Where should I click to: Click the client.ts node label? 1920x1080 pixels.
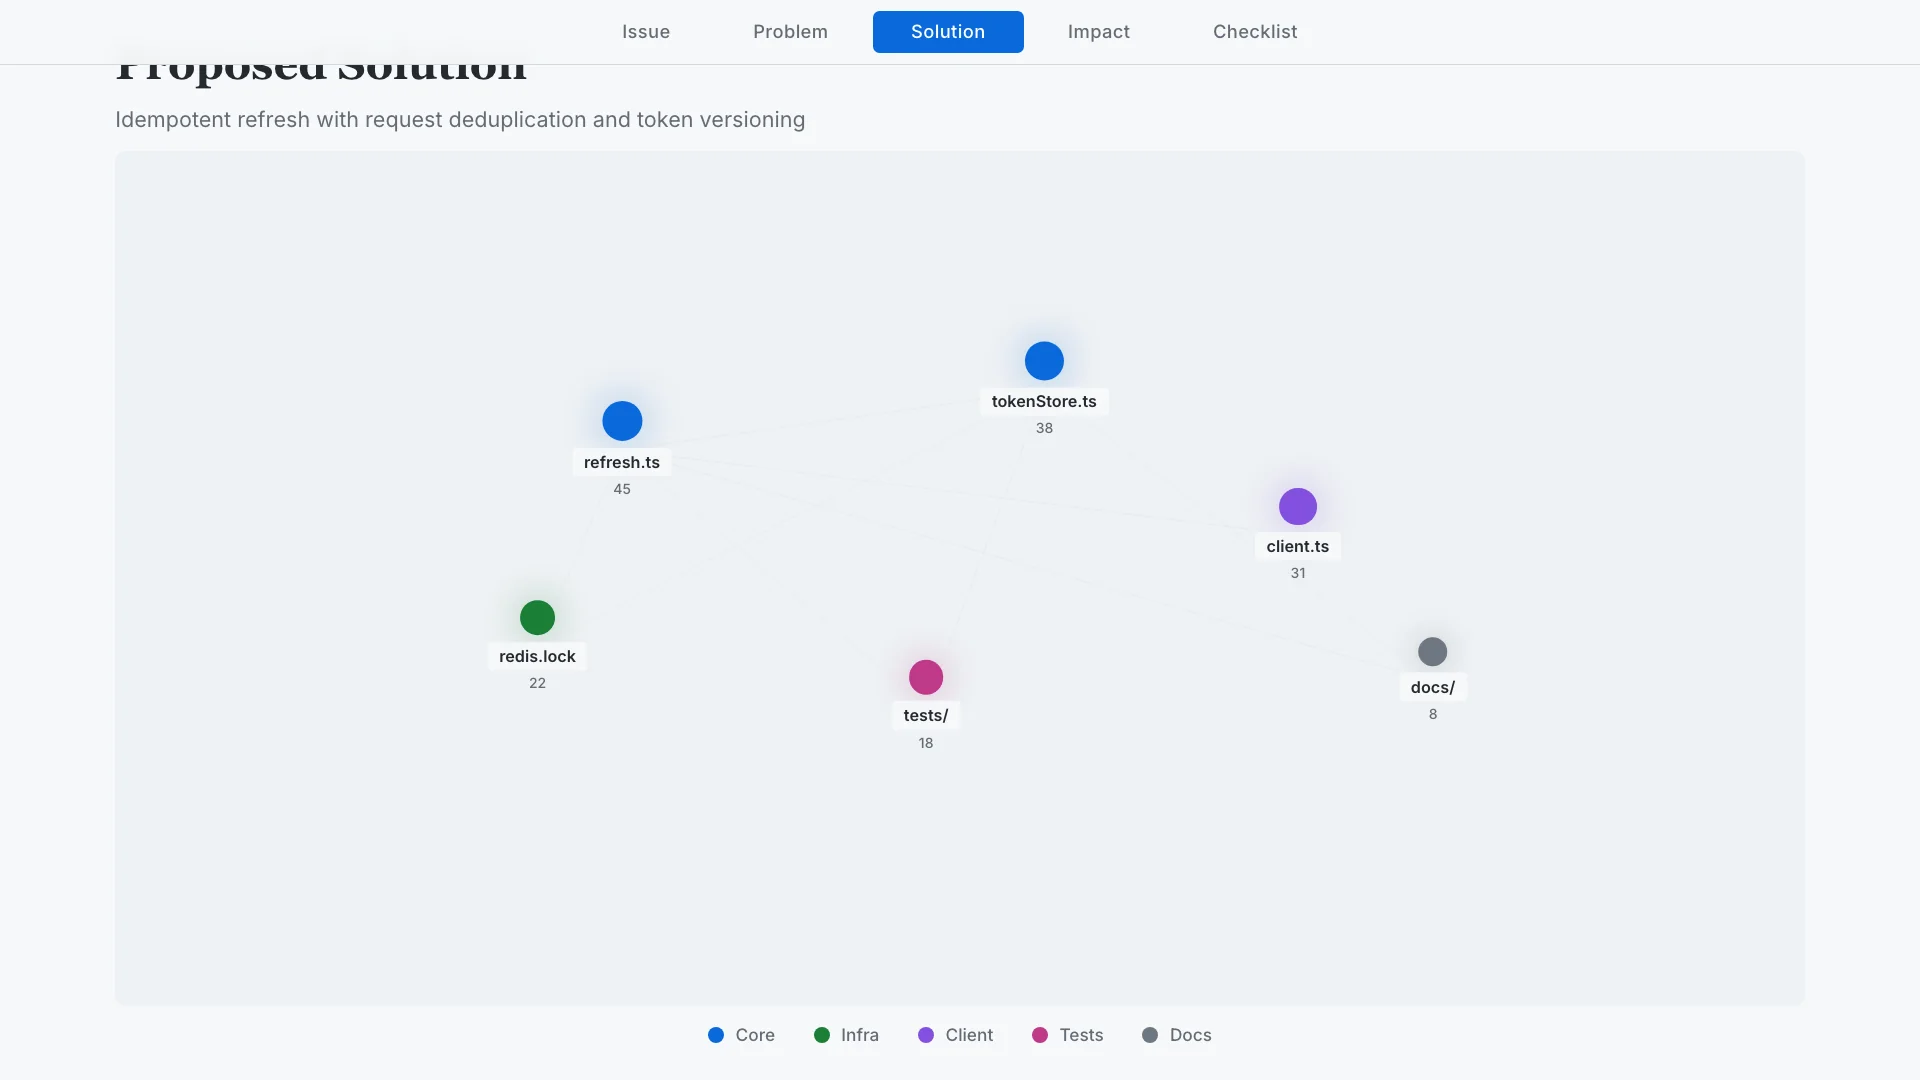point(1298,546)
